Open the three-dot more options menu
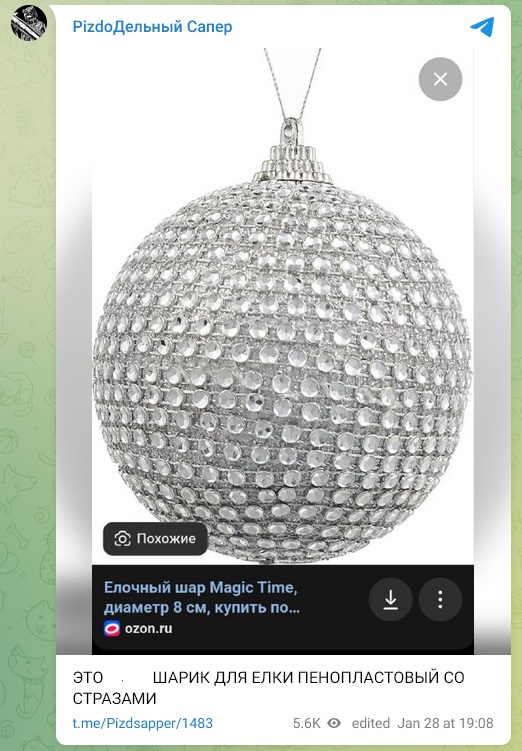The image size is (522, 751). pyautogui.click(x=440, y=599)
